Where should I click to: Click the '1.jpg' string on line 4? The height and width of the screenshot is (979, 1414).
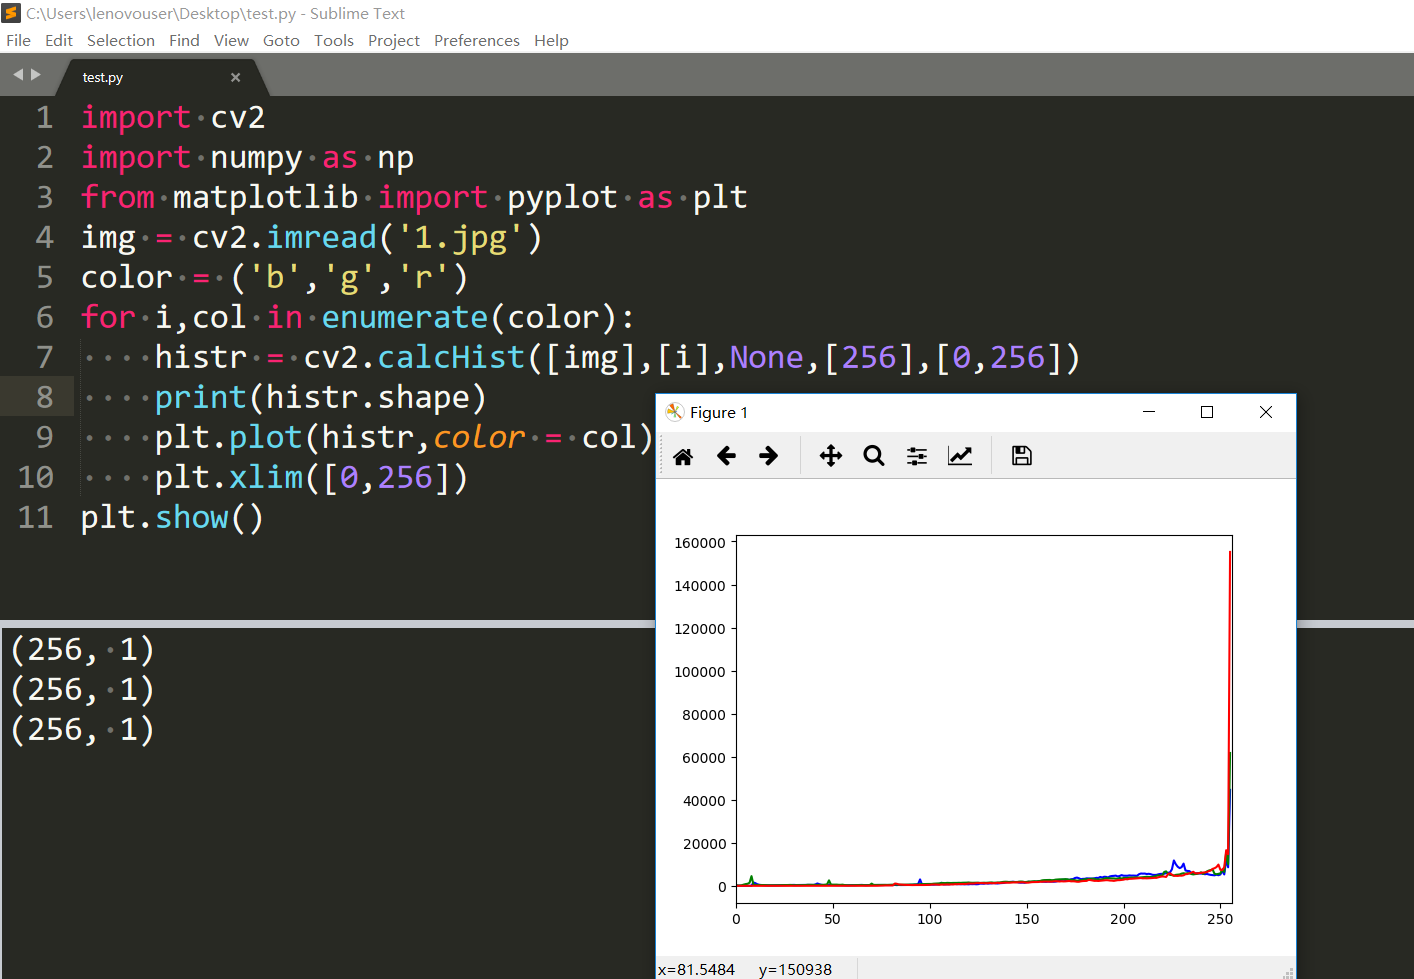(x=461, y=238)
